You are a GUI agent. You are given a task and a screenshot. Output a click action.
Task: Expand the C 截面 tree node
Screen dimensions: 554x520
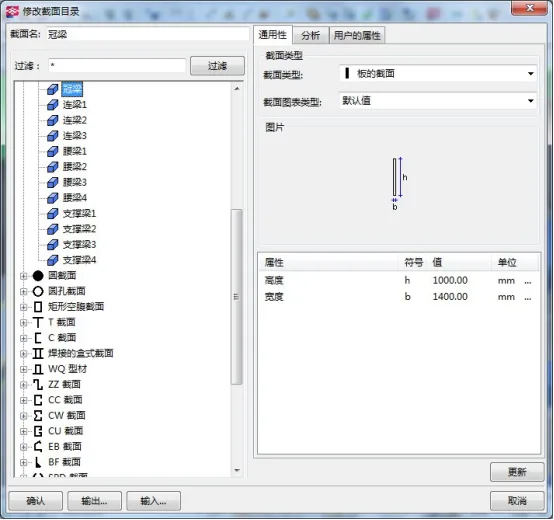coord(23,338)
